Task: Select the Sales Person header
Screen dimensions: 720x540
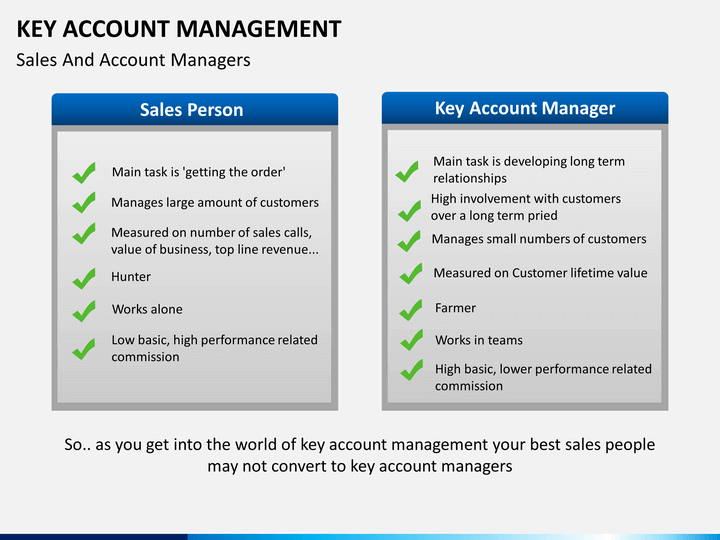Action: (x=195, y=109)
